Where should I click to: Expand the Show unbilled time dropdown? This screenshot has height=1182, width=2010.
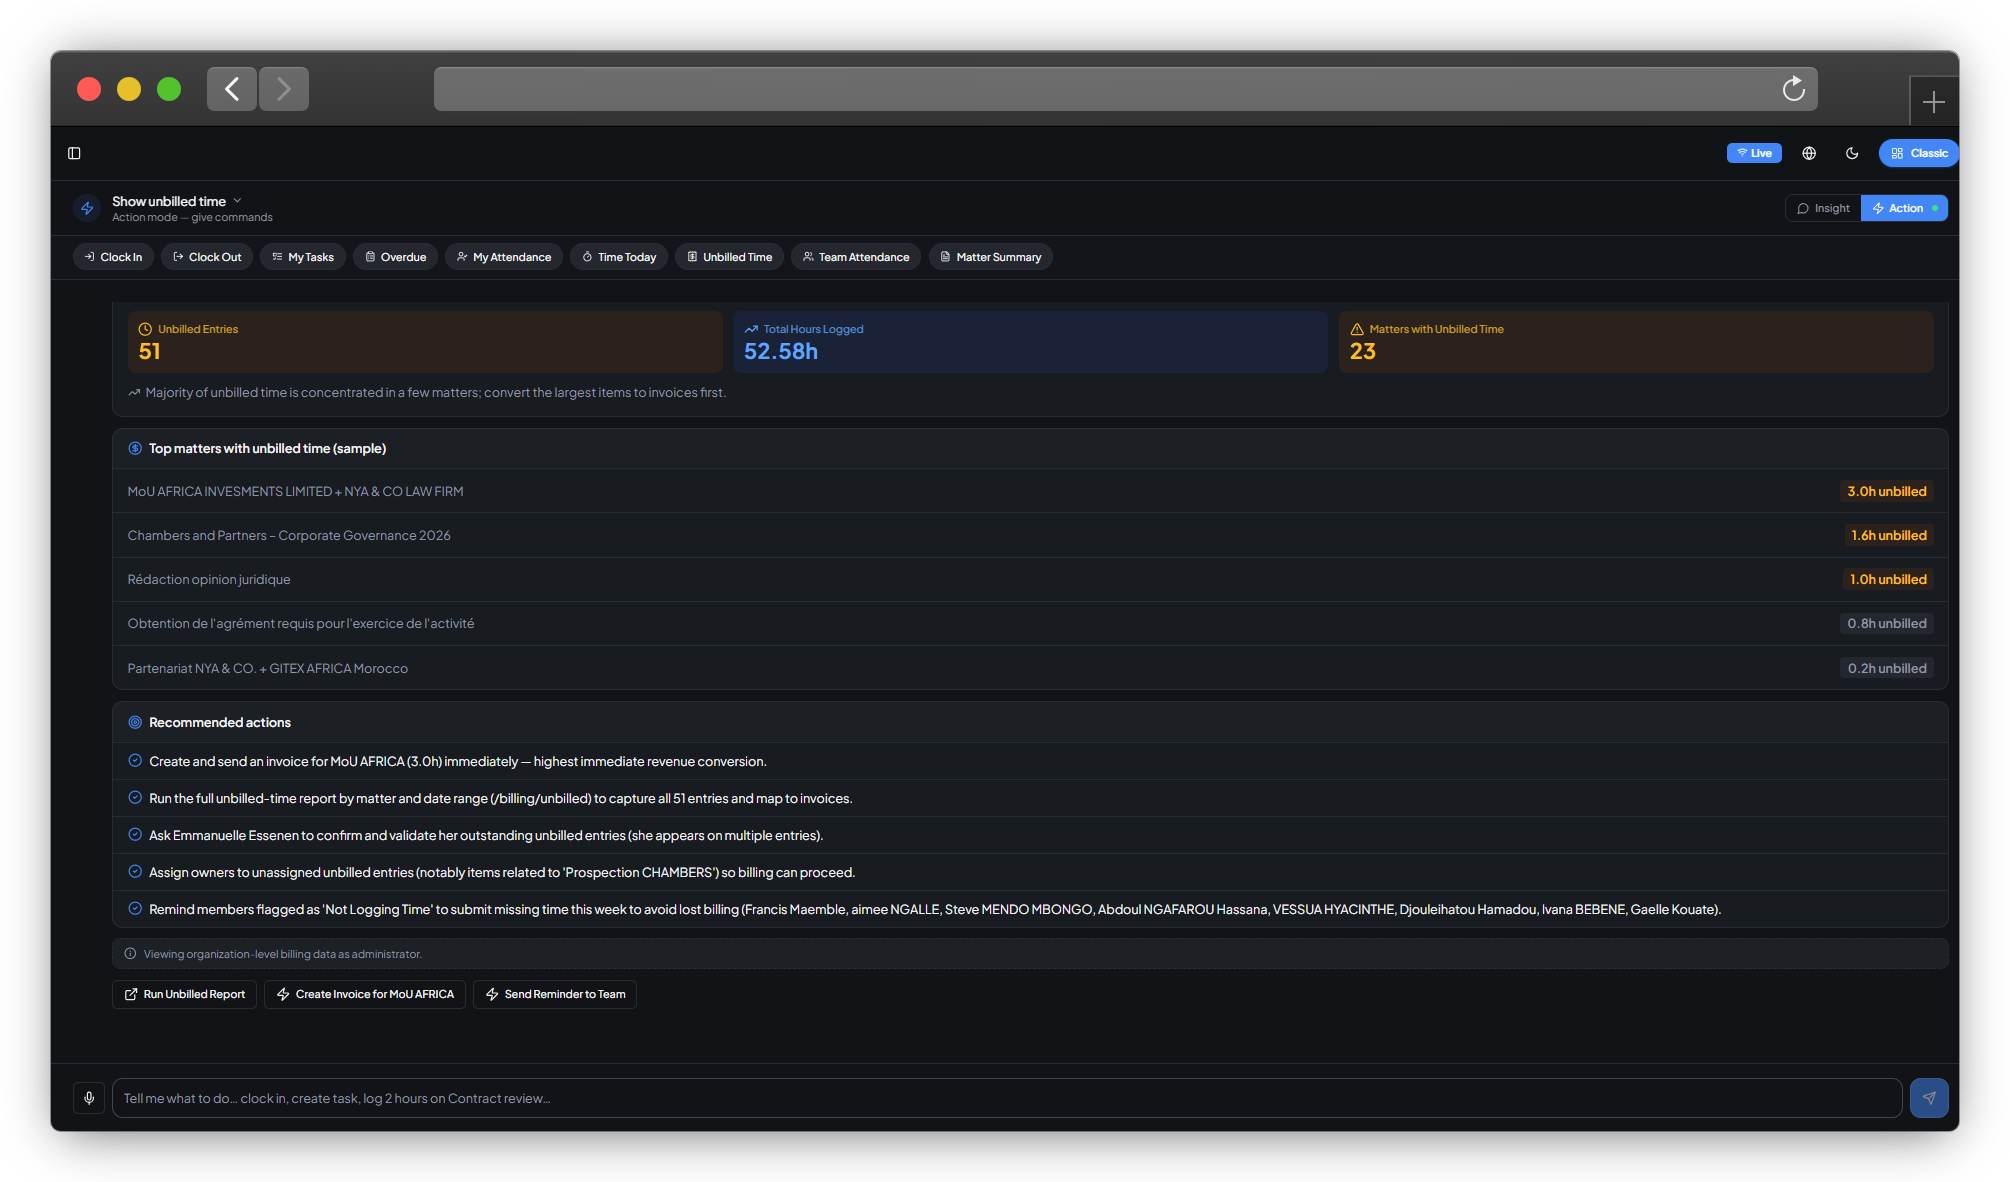(236, 200)
